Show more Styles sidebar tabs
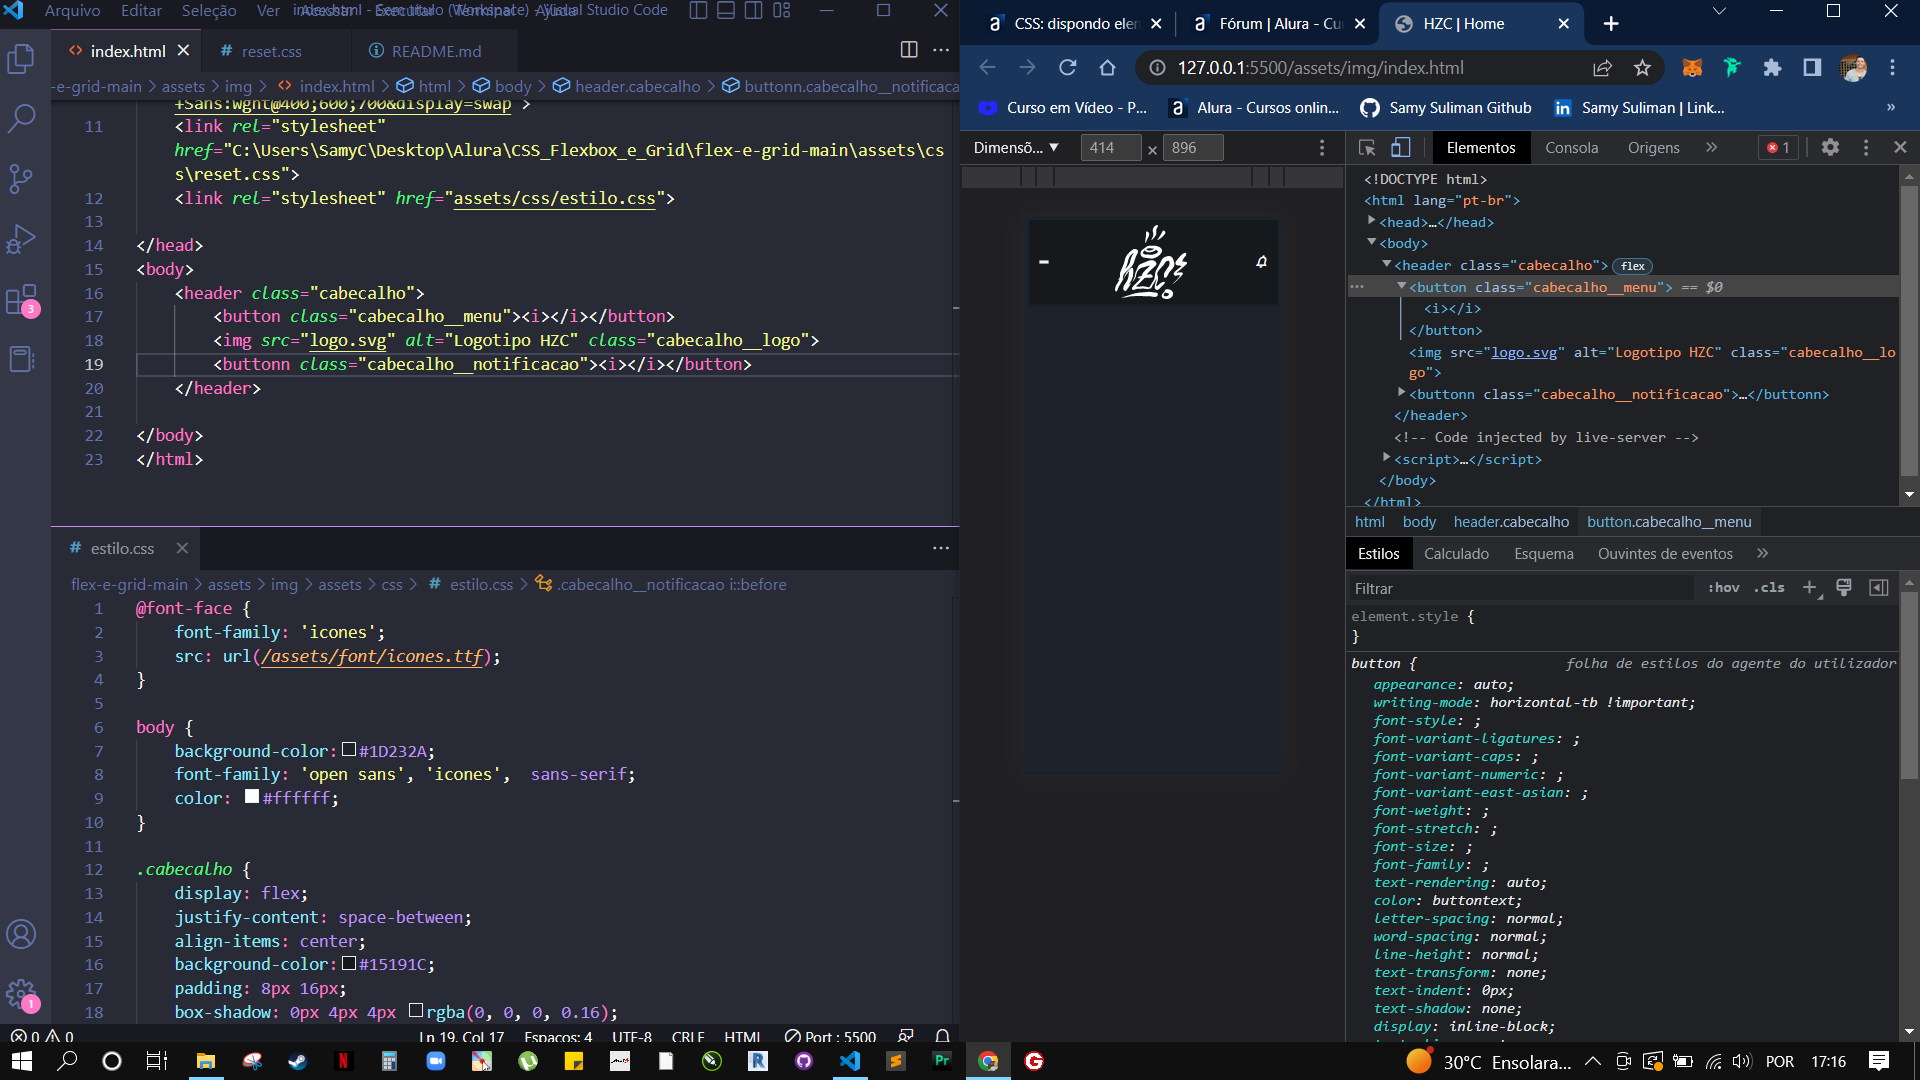Viewport: 1920px width, 1080px height. pyautogui.click(x=1763, y=553)
